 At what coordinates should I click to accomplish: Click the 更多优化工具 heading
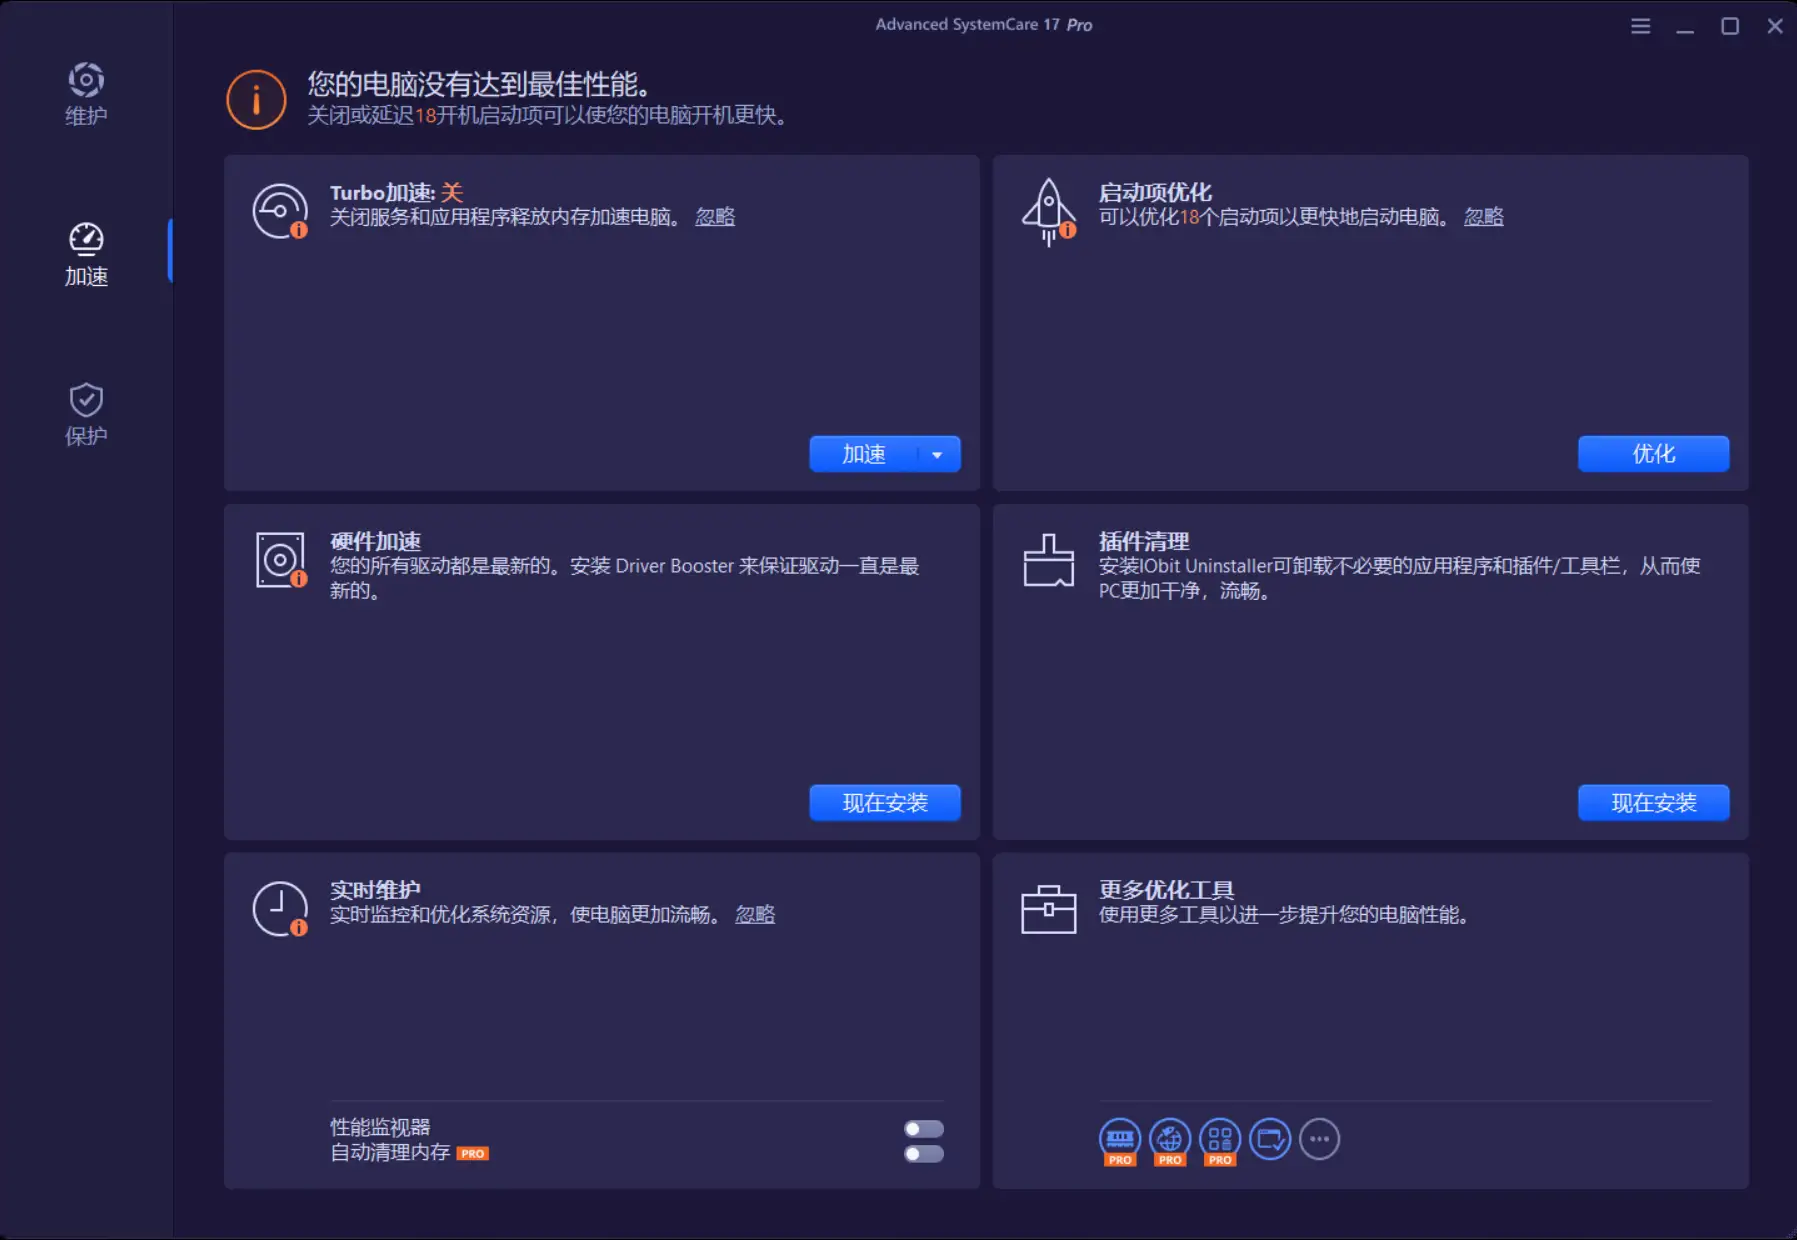tap(1166, 891)
